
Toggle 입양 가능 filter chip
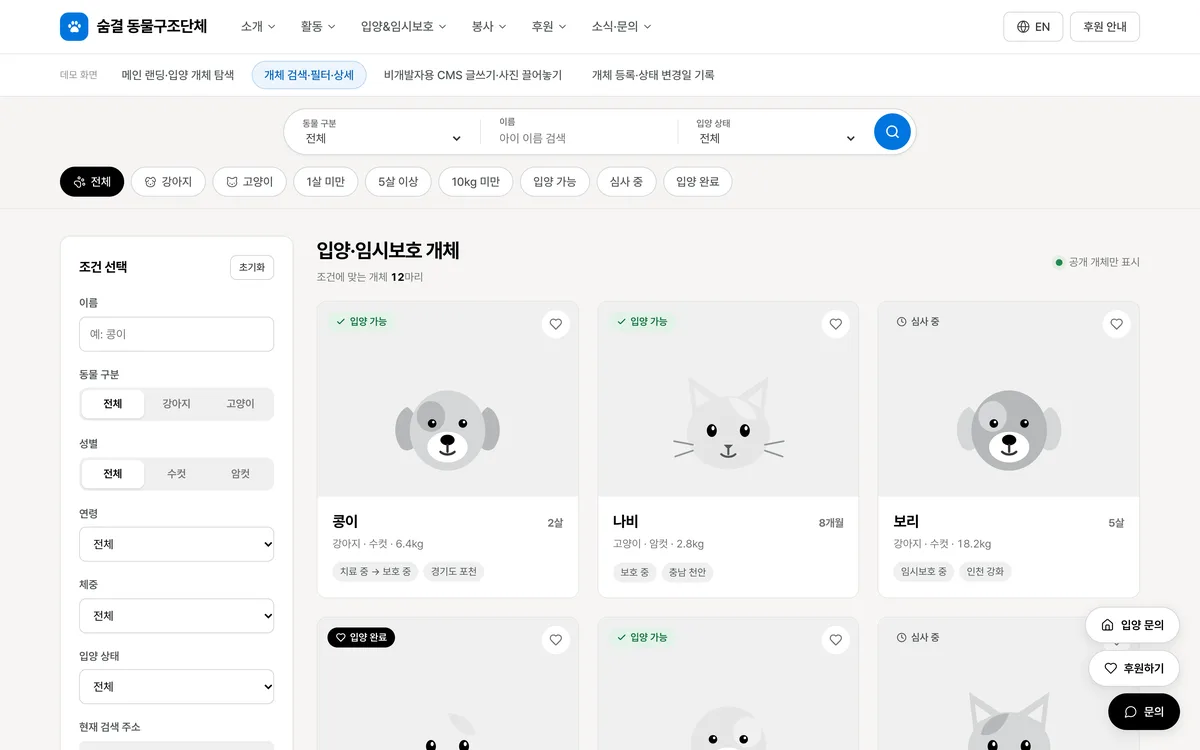(555, 182)
